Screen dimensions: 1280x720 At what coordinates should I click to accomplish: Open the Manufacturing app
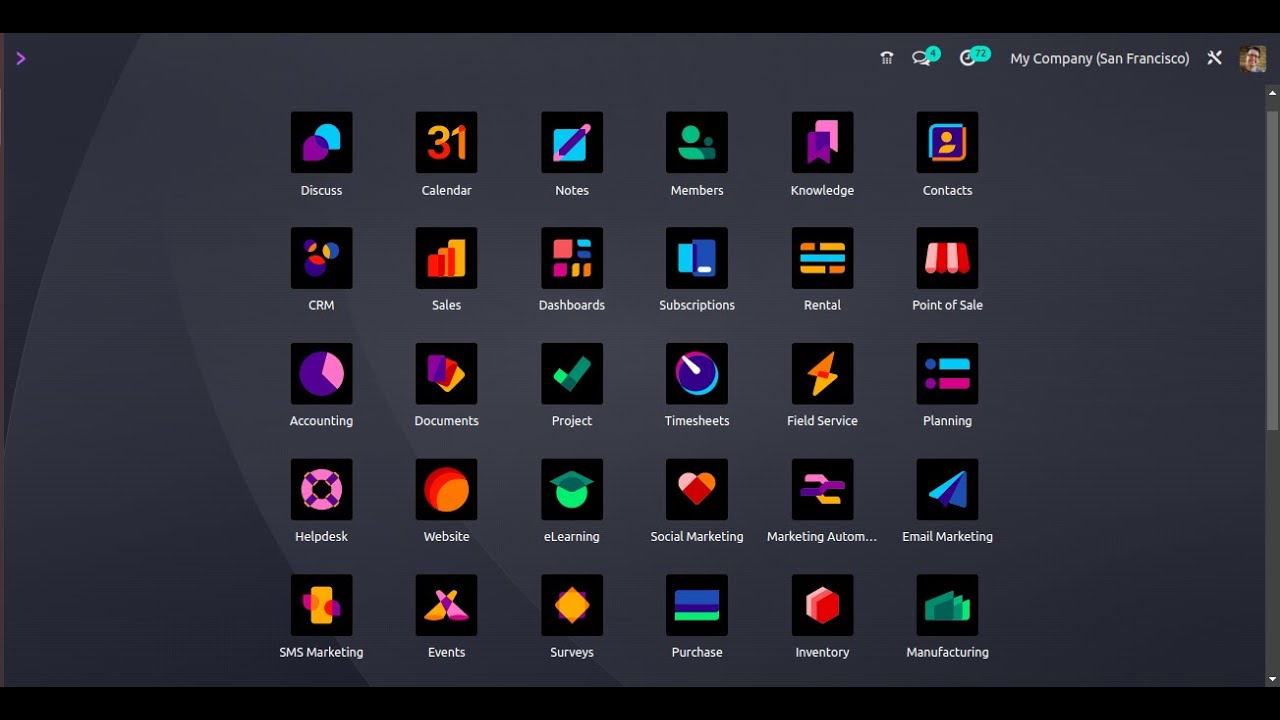(x=947, y=605)
